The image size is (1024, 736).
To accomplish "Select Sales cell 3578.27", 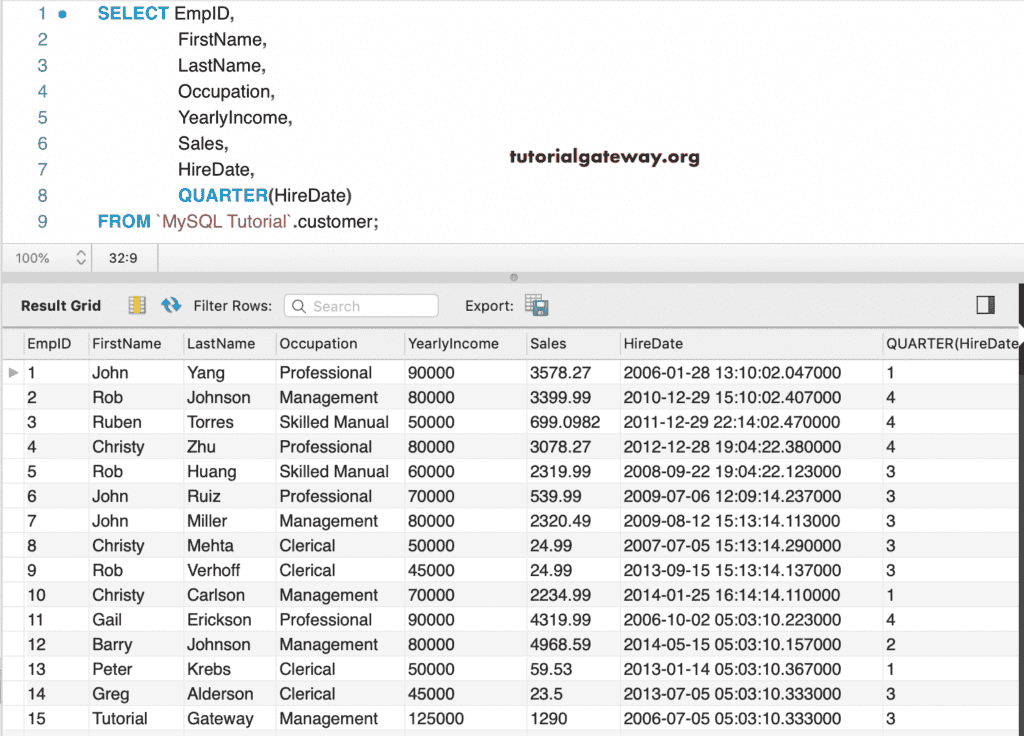I will click(573, 373).
